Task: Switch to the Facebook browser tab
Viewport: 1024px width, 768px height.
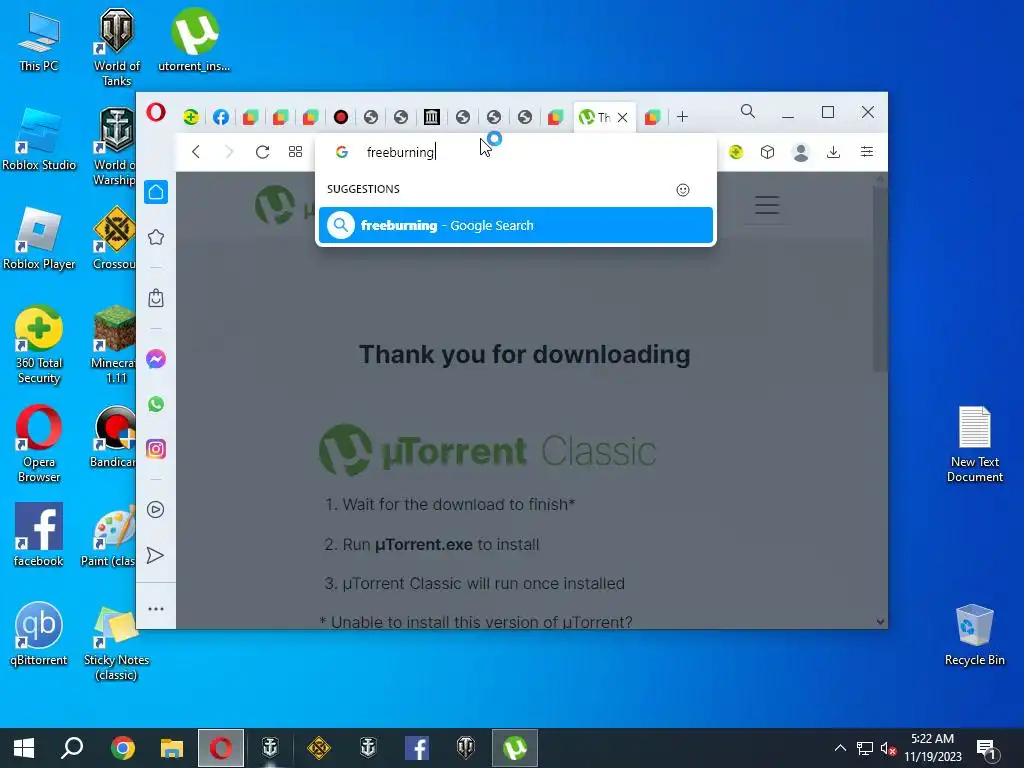Action: (x=221, y=117)
